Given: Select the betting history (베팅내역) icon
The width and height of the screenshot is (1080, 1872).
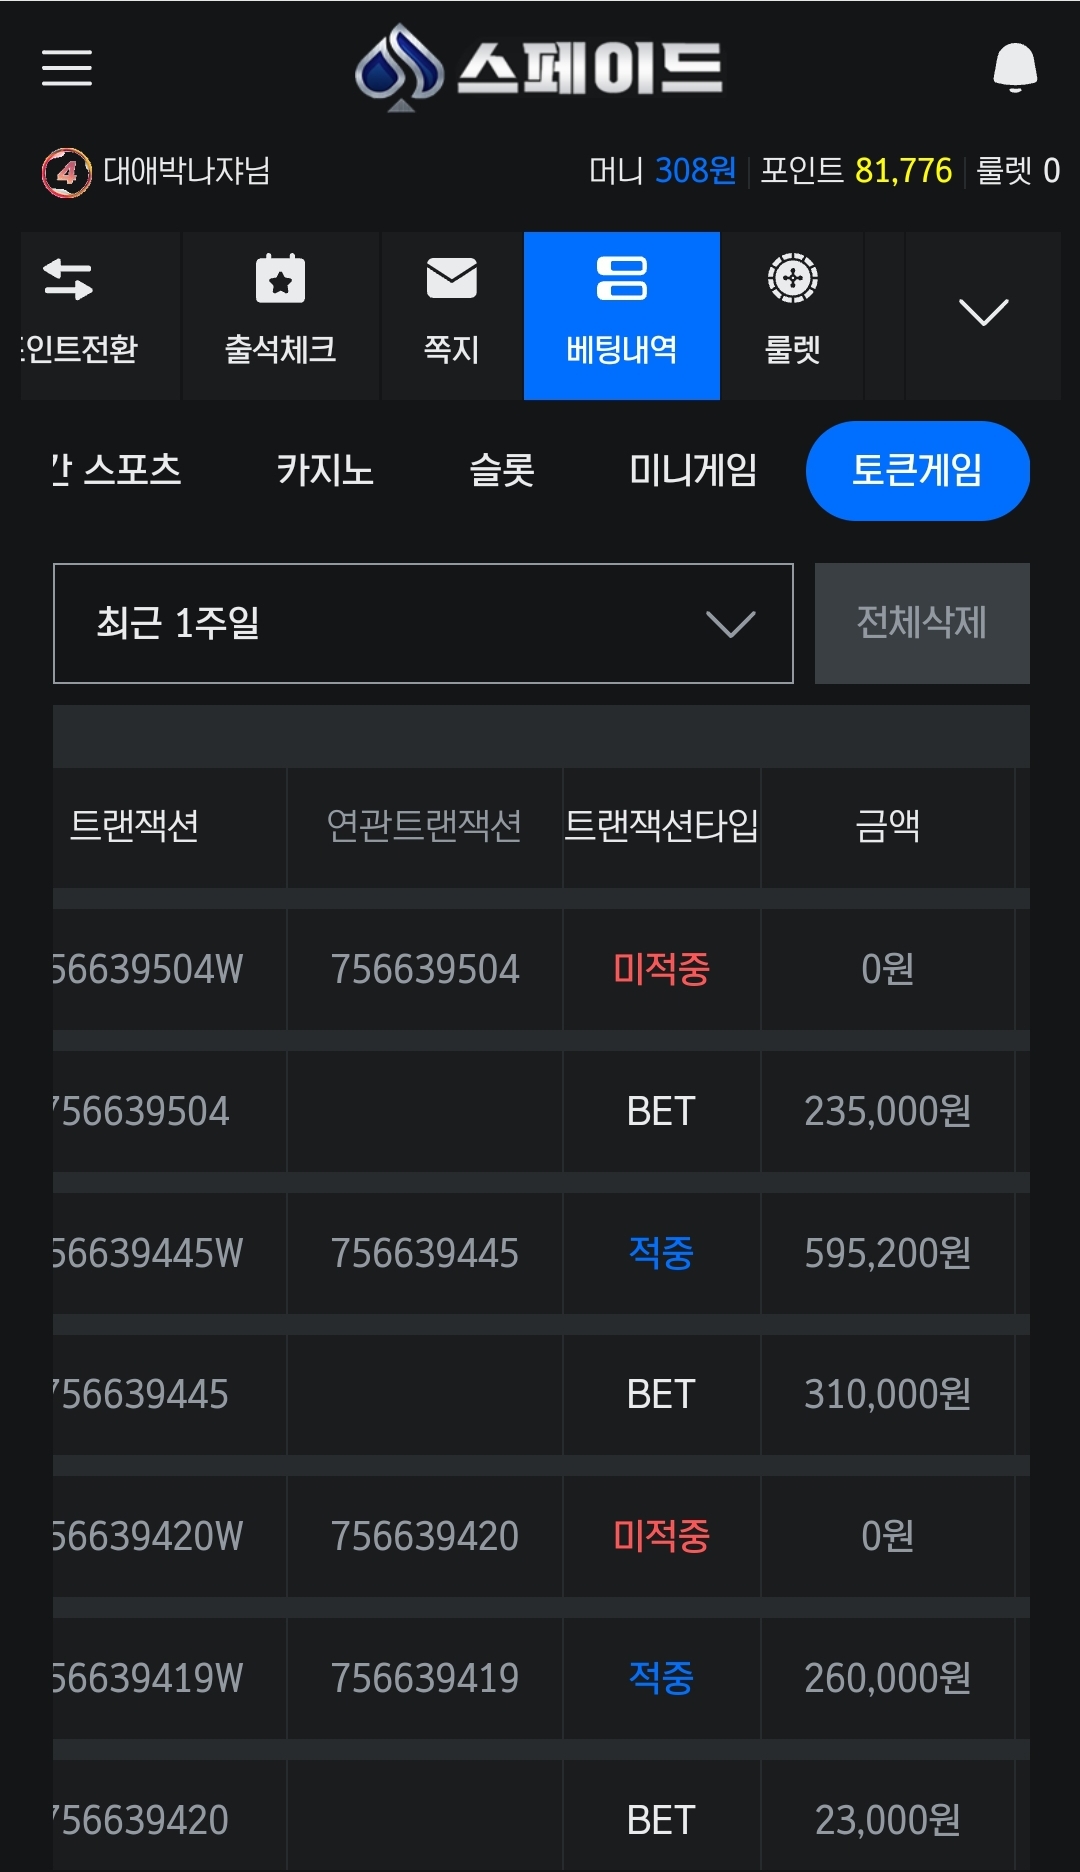Looking at the screenshot, I should [621, 278].
